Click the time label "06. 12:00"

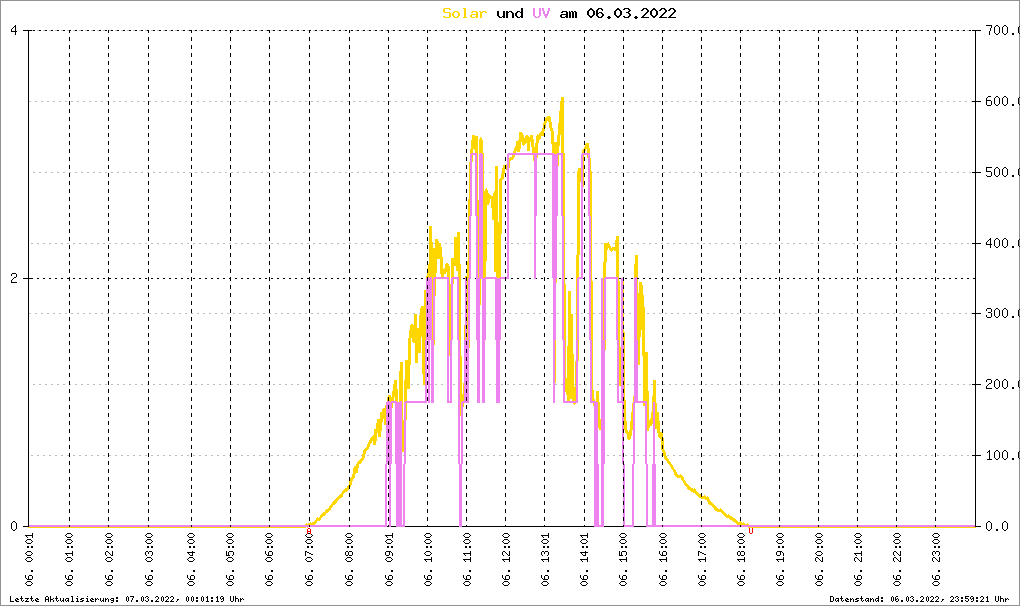[506, 560]
